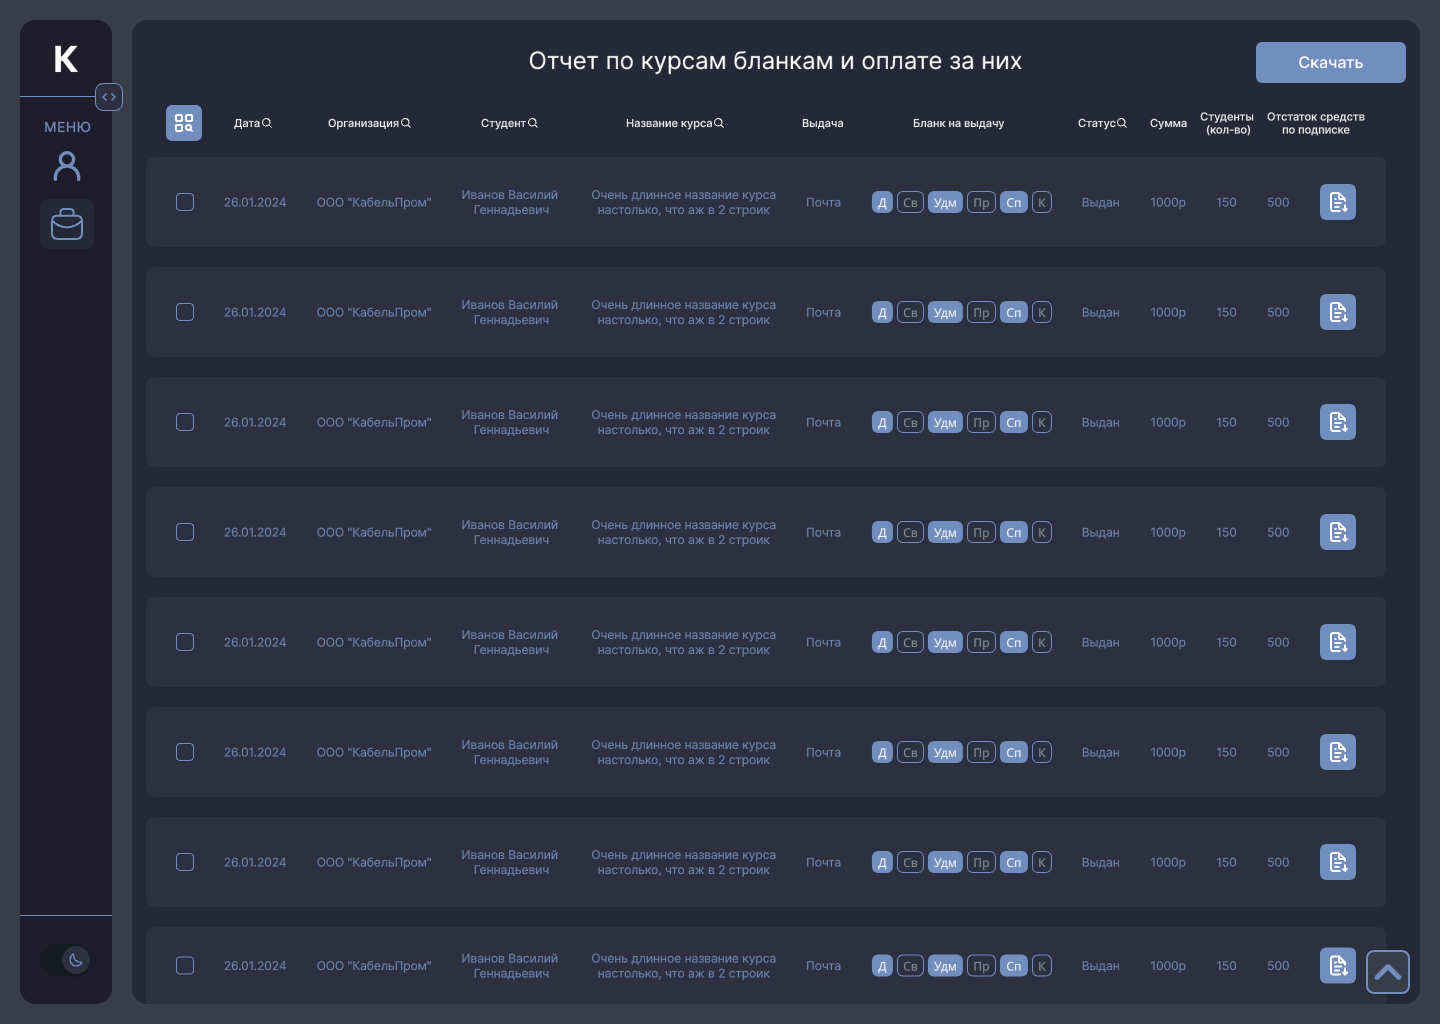Open the Студент column header search
Viewport: 1440px width, 1024px height.
tap(533, 123)
